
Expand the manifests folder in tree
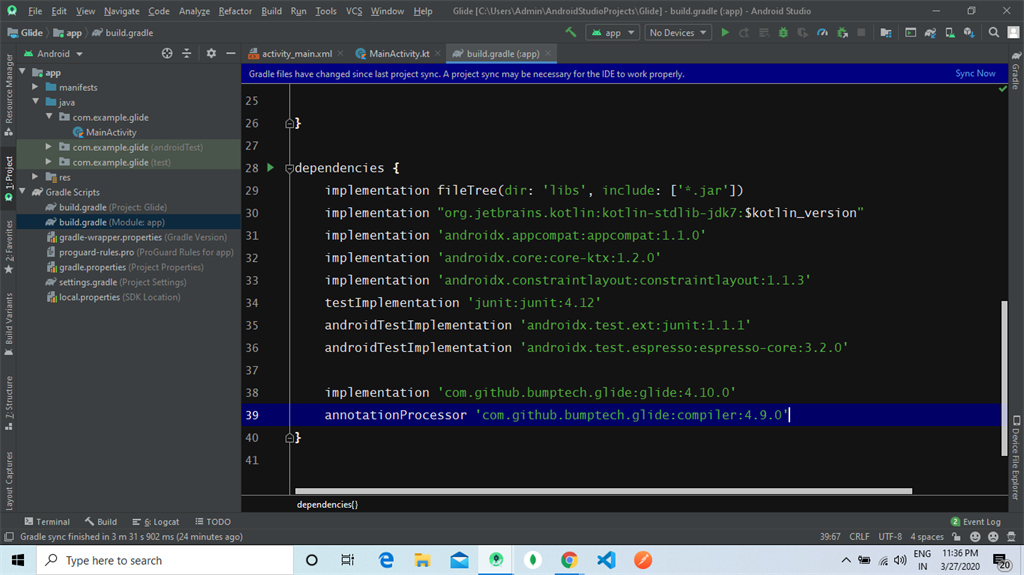coord(35,87)
